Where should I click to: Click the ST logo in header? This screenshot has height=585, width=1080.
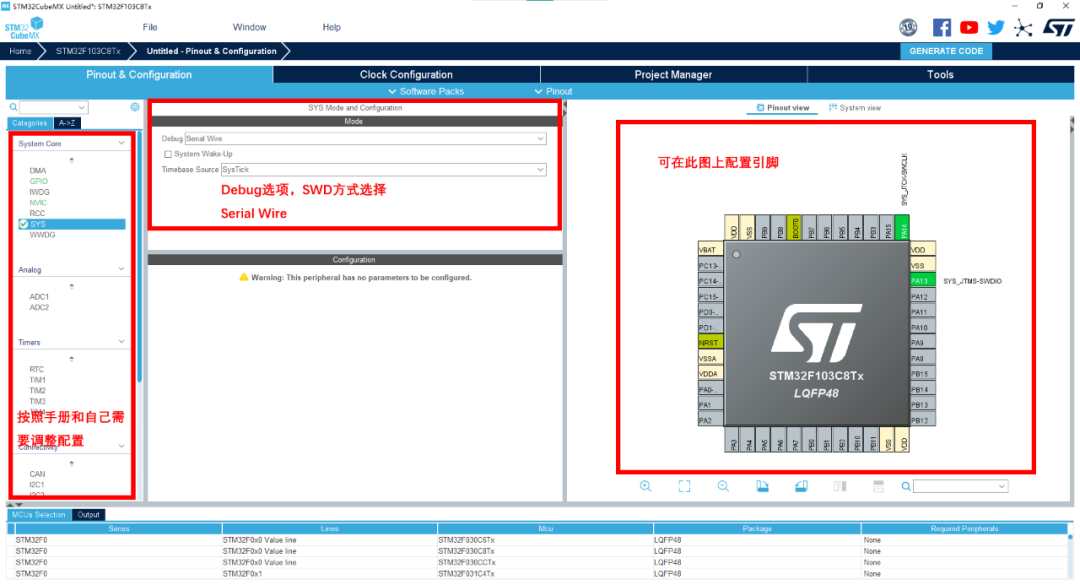(x=1058, y=28)
